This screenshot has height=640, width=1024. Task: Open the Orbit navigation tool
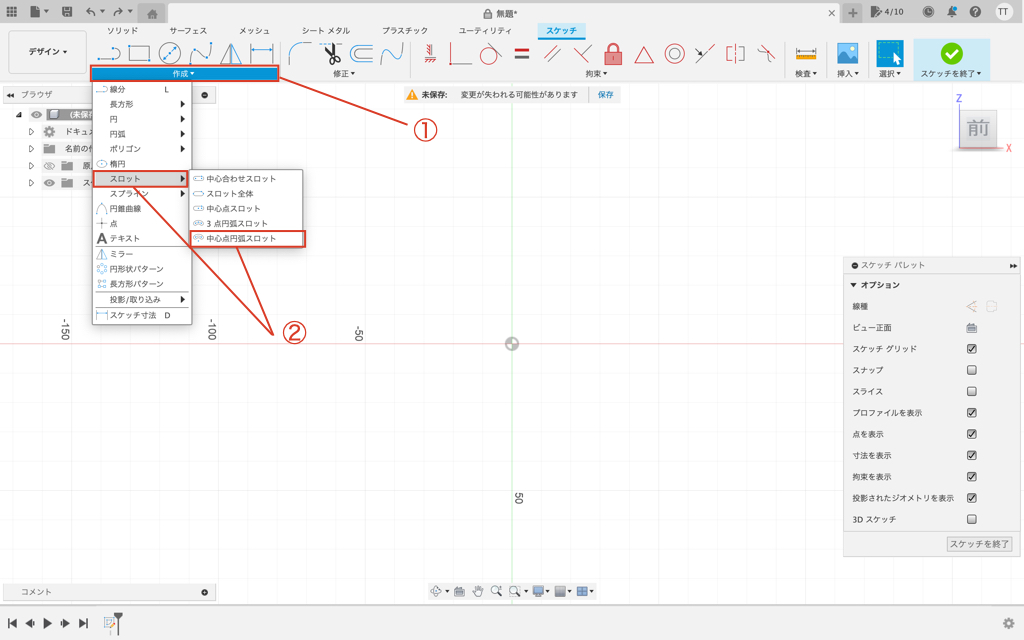tap(436, 591)
